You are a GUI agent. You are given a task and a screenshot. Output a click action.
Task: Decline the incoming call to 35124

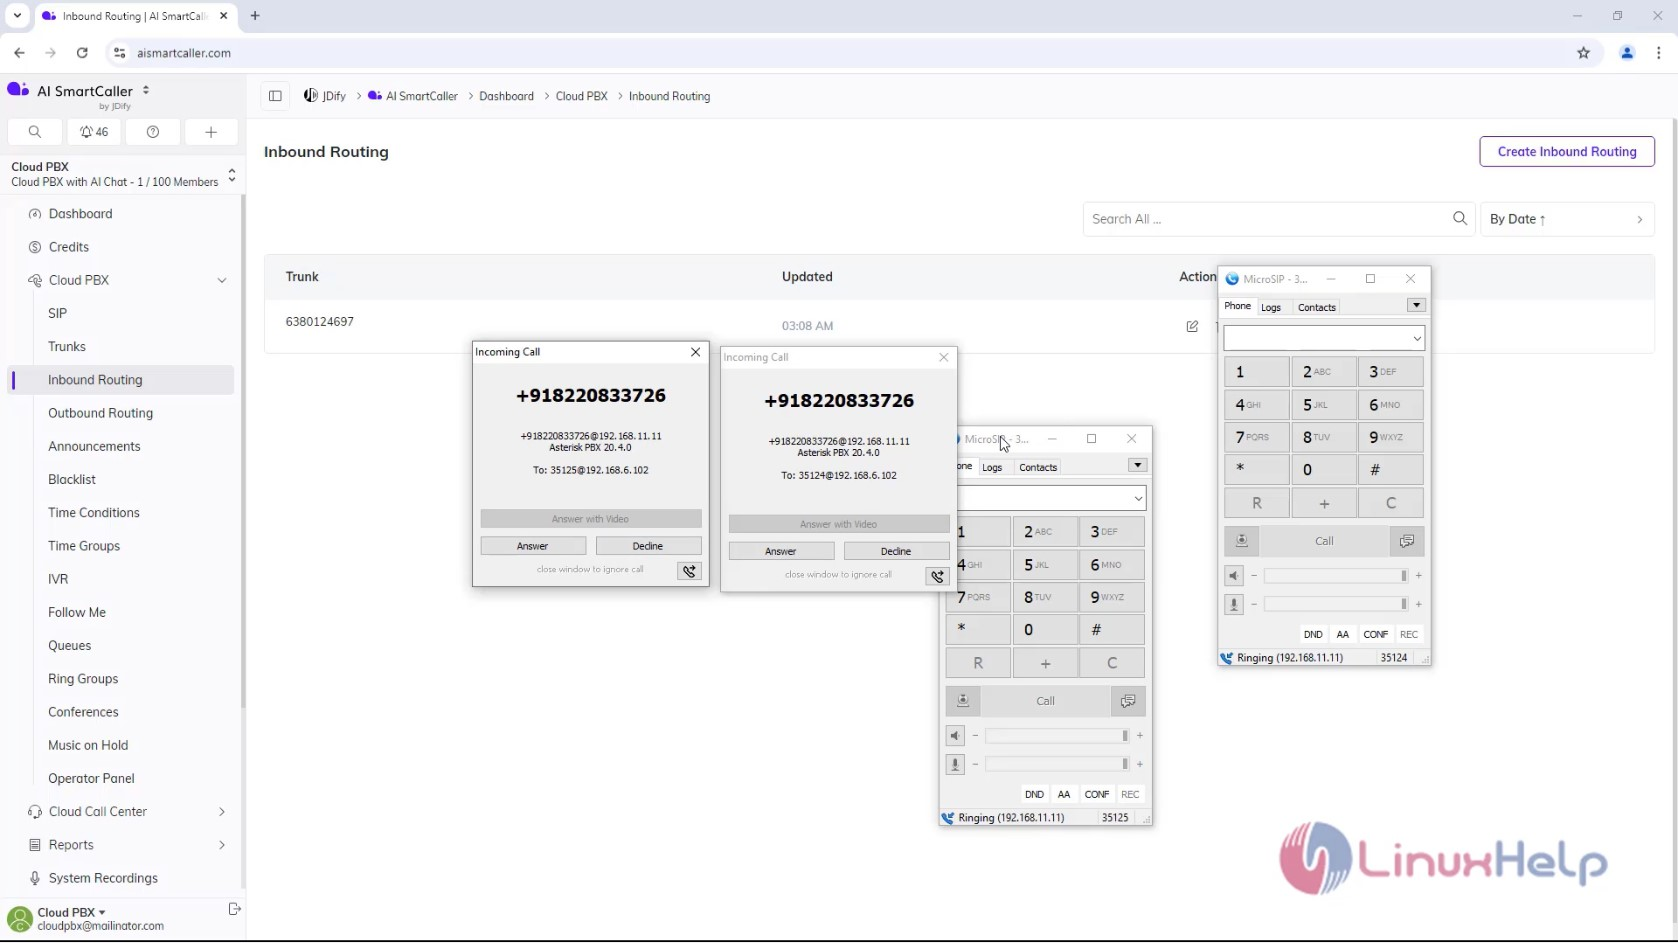(x=896, y=551)
